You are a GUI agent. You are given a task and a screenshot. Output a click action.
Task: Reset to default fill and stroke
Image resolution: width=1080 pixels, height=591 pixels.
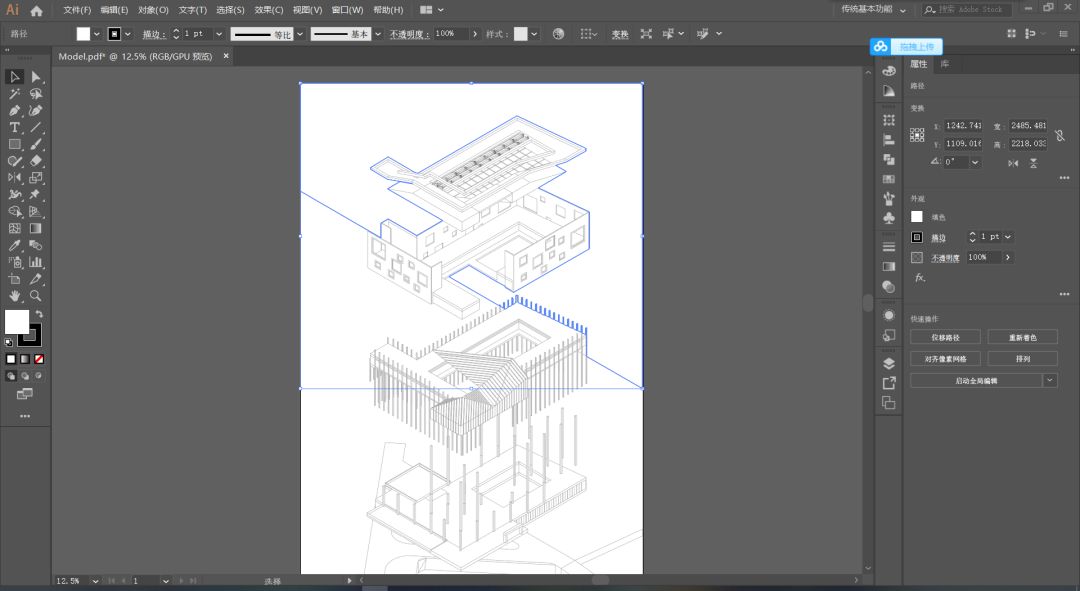8,342
